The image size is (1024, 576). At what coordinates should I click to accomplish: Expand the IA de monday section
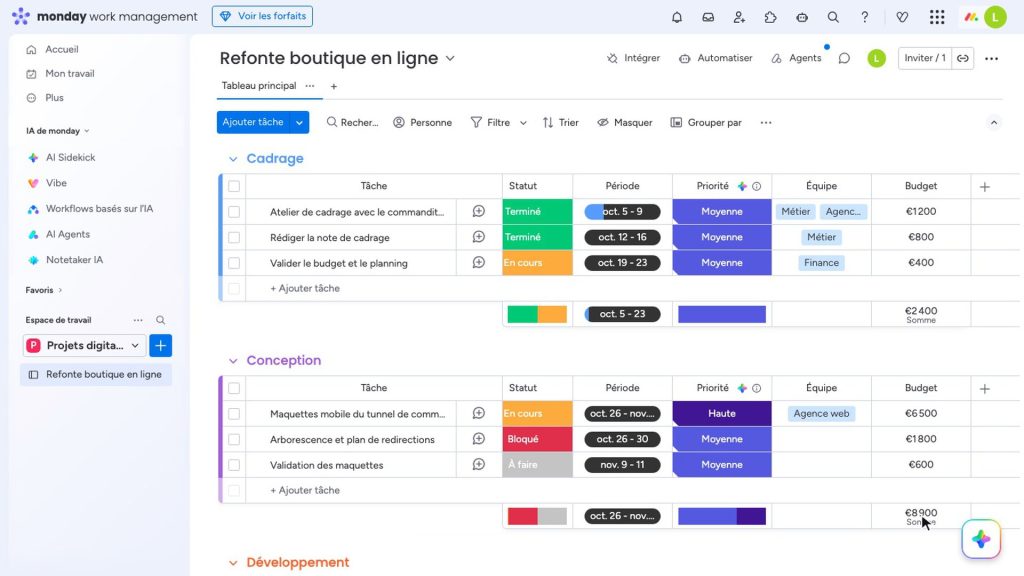tap(57, 131)
